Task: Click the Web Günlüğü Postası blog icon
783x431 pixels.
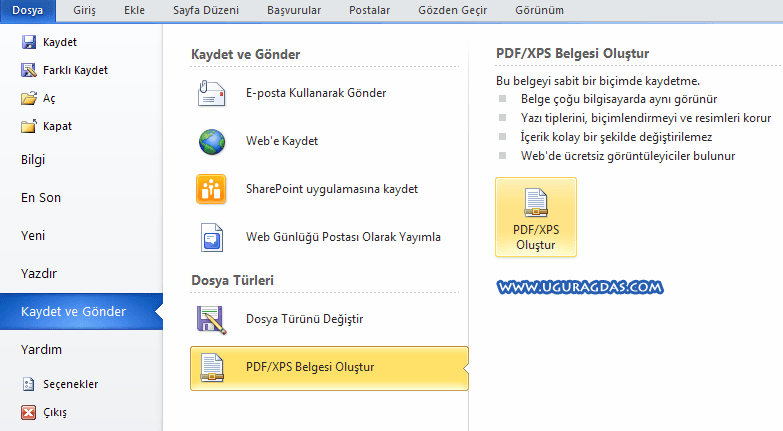Action: (212, 237)
